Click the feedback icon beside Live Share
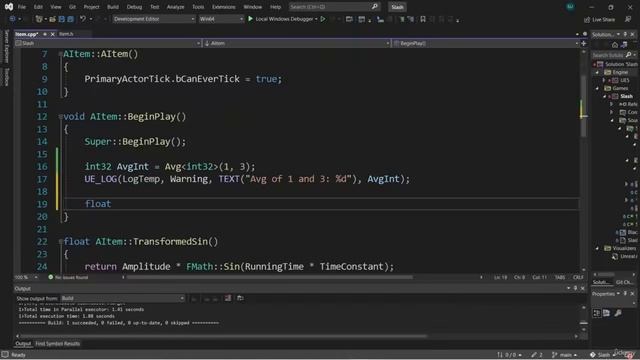Image resolution: width=640 pixels, height=360 pixels. pyautogui.click(x=628, y=19)
